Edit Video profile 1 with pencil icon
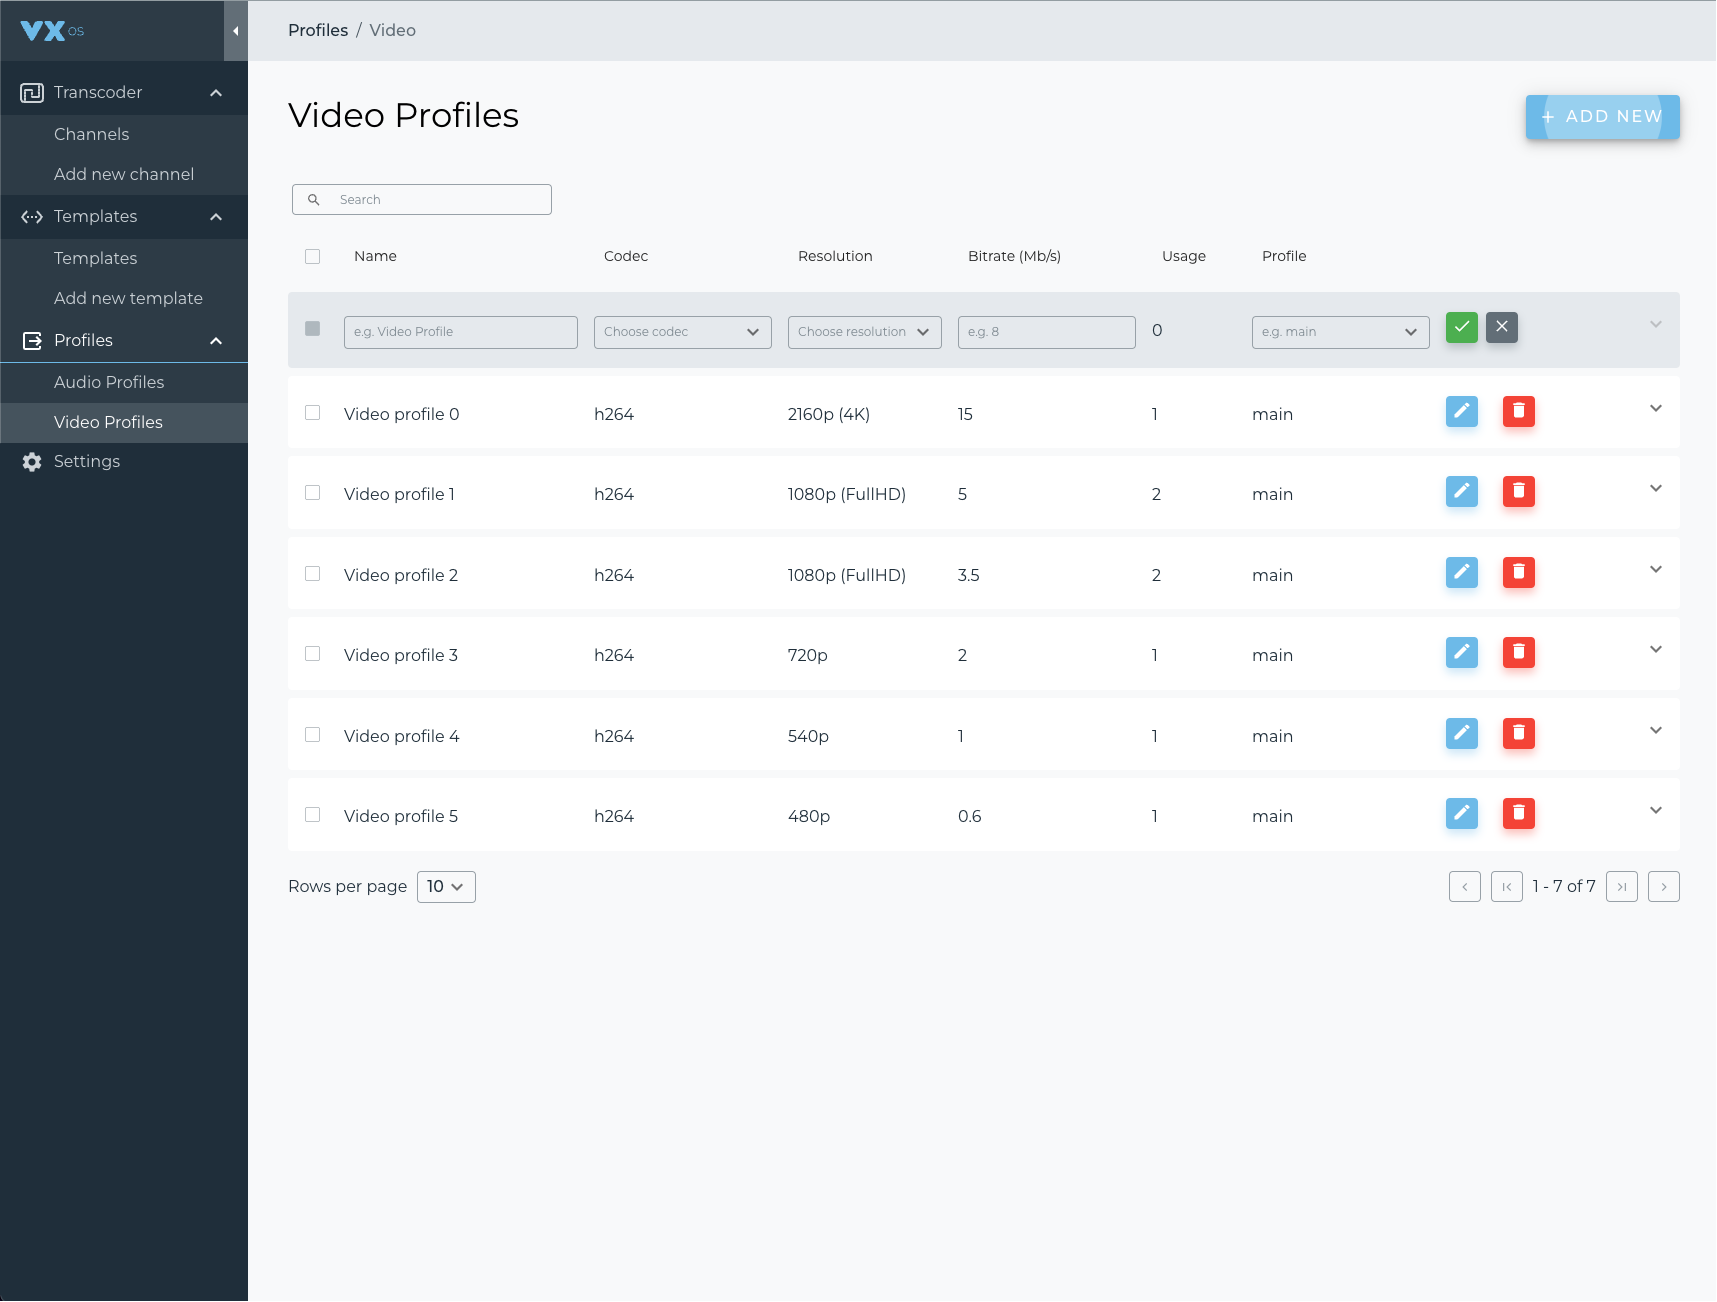Viewport: 1717px width, 1302px height. (x=1462, y=492)
